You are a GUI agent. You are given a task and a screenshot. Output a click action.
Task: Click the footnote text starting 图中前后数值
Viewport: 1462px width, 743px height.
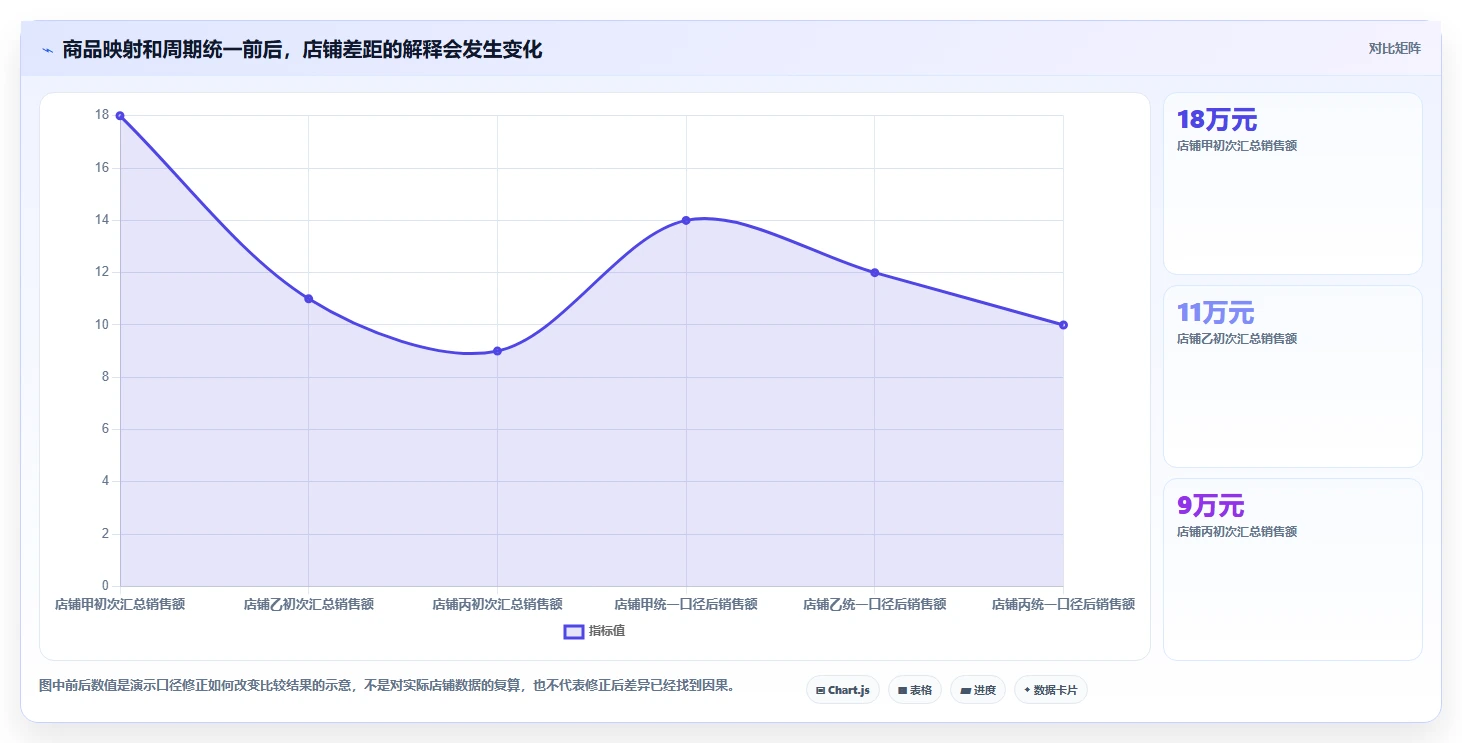click(x=387, y=686)
